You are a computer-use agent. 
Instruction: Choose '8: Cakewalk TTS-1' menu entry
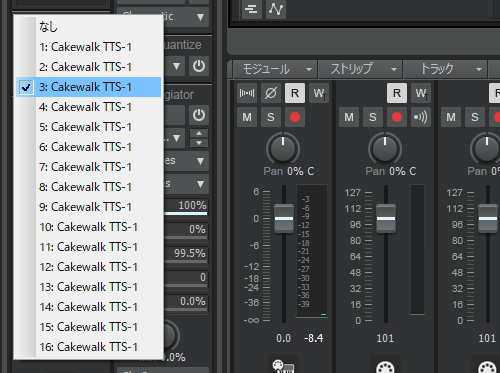(x=88, y=187)
